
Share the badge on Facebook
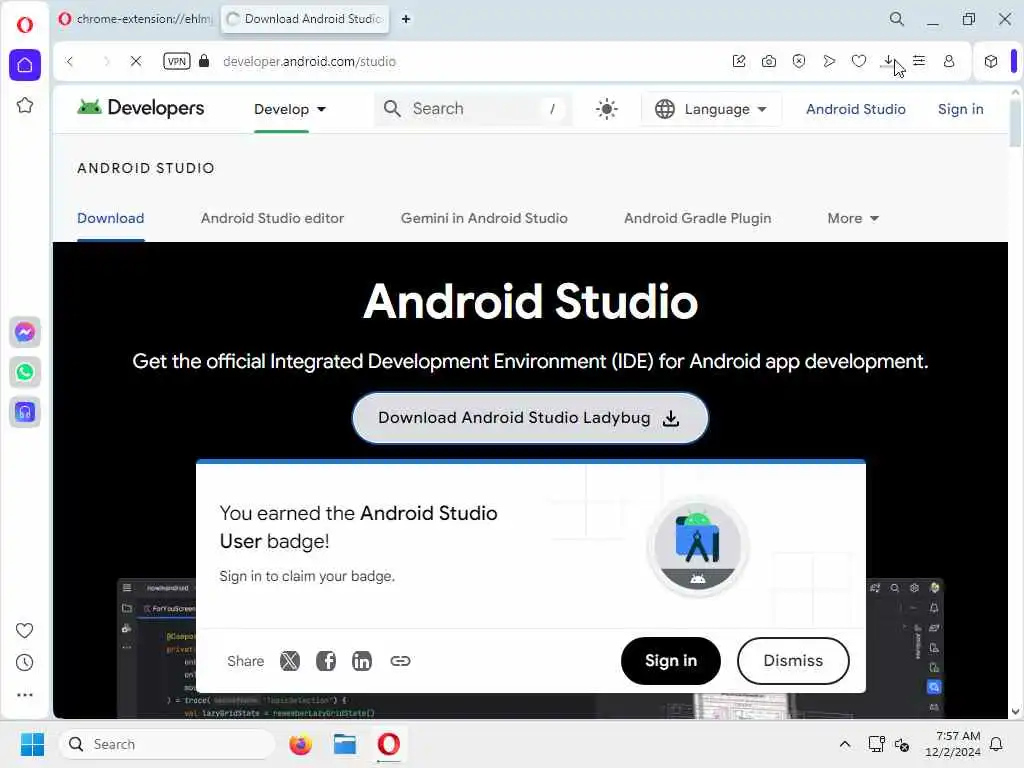point(326,661)
